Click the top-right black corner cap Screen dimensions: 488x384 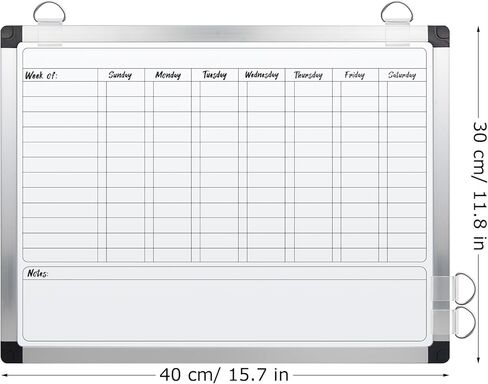coord(439,36)
